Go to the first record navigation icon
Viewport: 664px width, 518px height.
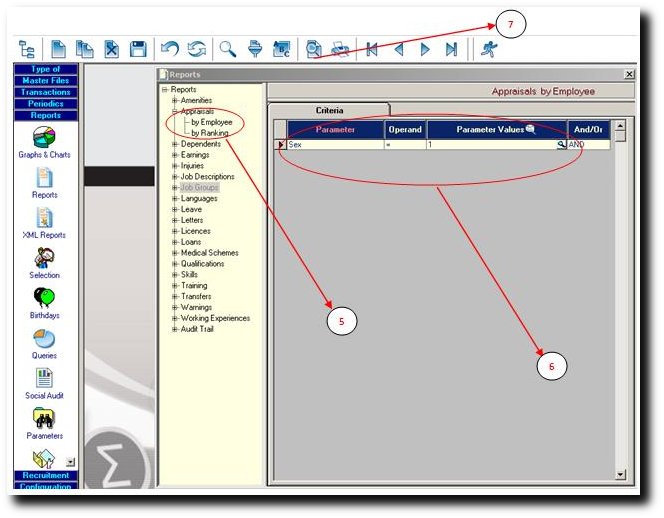pyautogui.click(x=372, y=49)
